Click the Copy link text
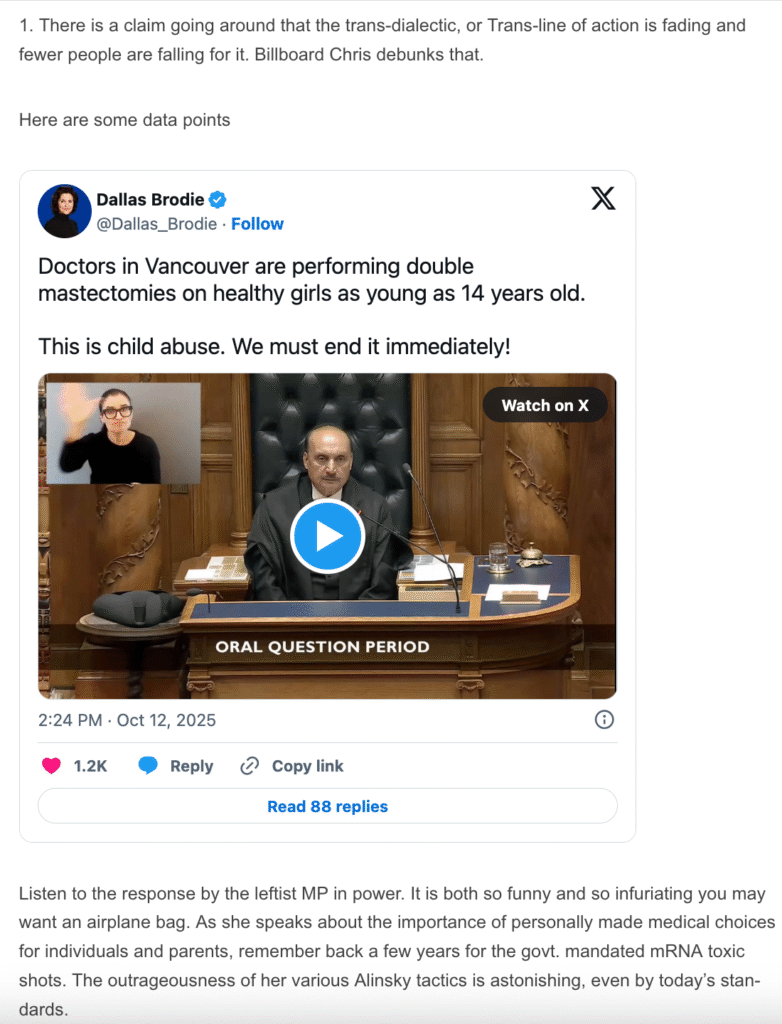782x1024 pixels. click(307, 766)
